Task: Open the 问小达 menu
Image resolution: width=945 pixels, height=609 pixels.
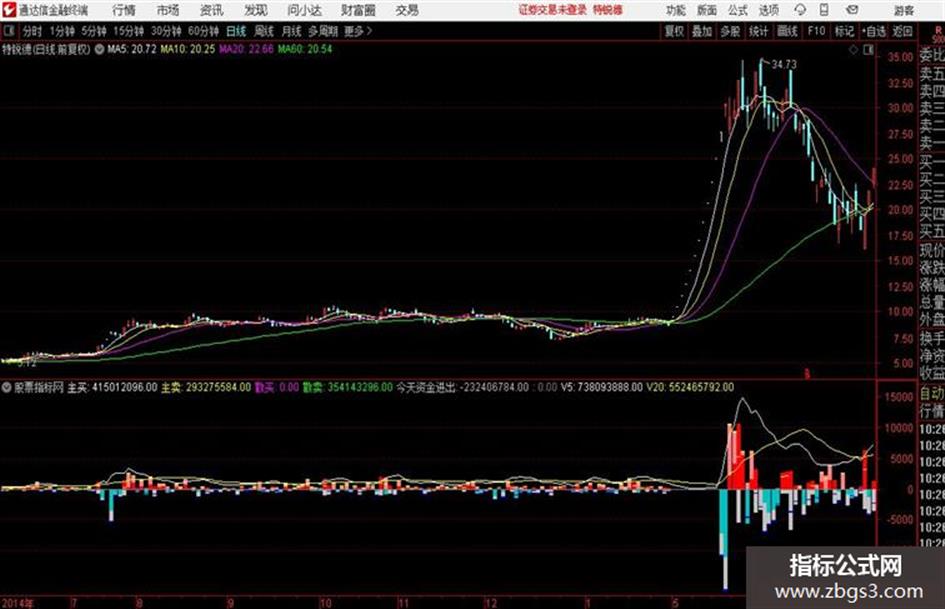Action: 304,10
